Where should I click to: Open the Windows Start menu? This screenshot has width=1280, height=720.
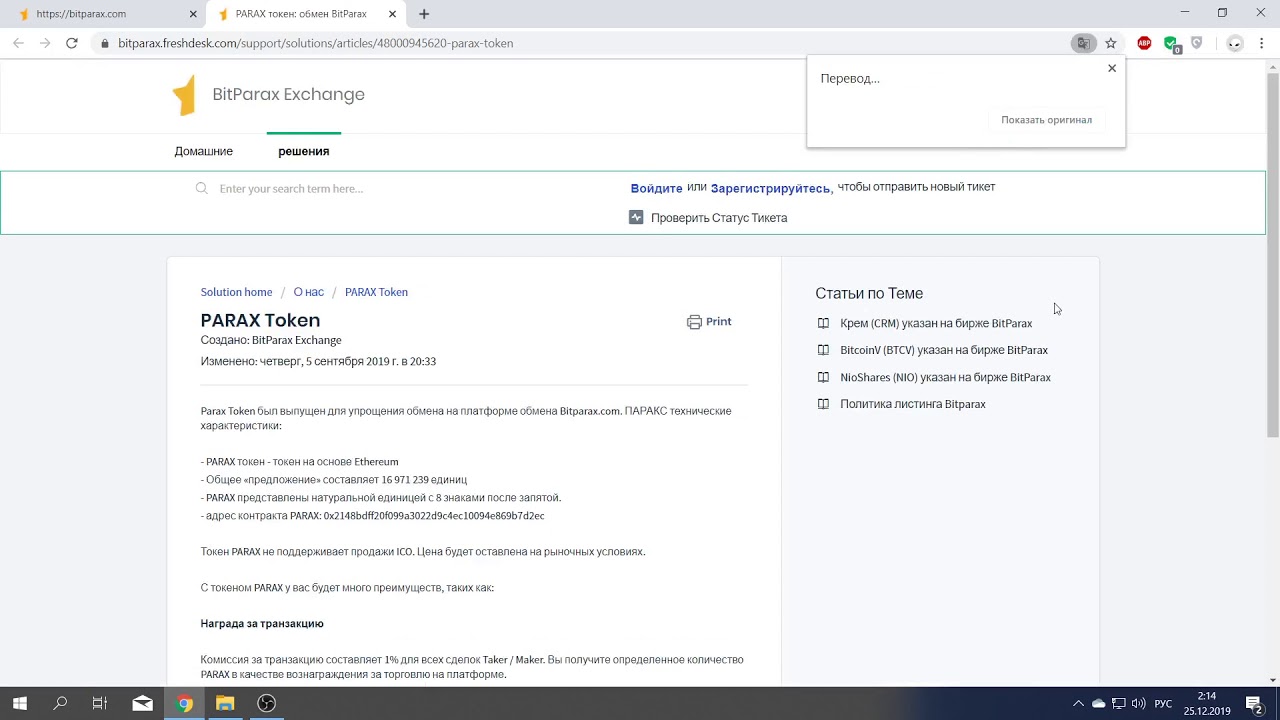coord(20,703)
